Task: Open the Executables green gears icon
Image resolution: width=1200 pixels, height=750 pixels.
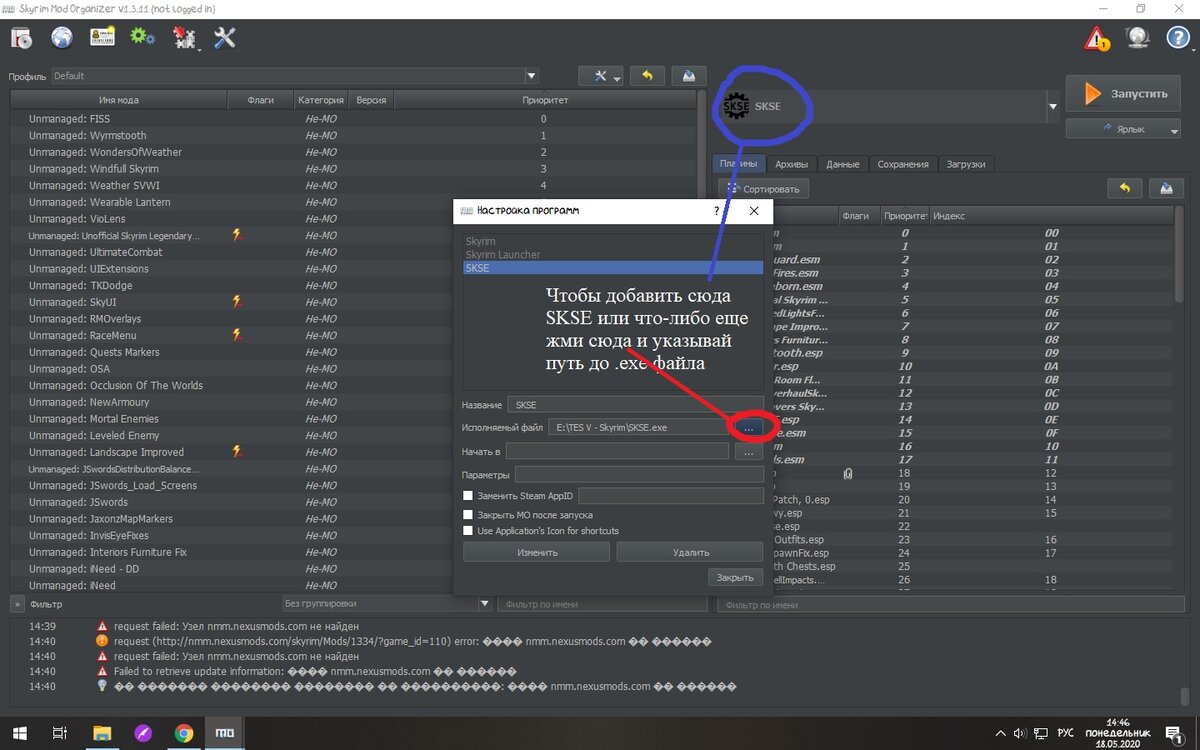Action: point(143,38)
